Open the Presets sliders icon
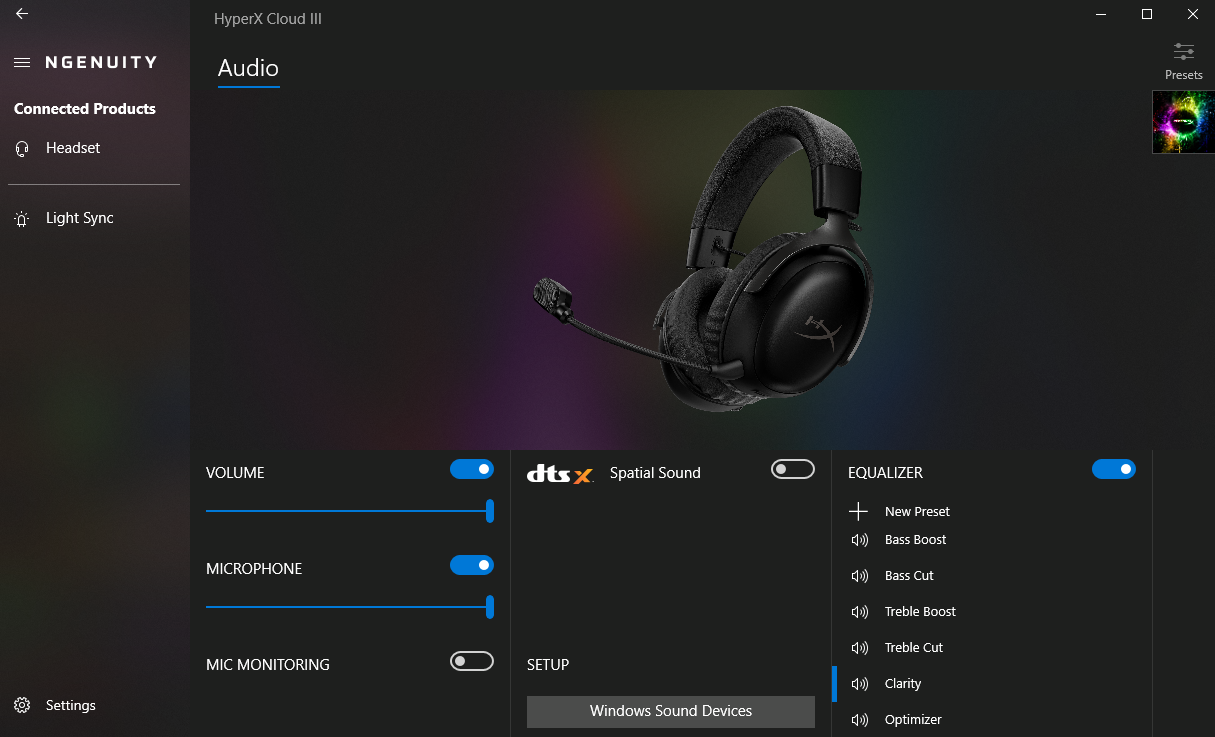Screen dimensions: 1215x737 click(1184, 52)
